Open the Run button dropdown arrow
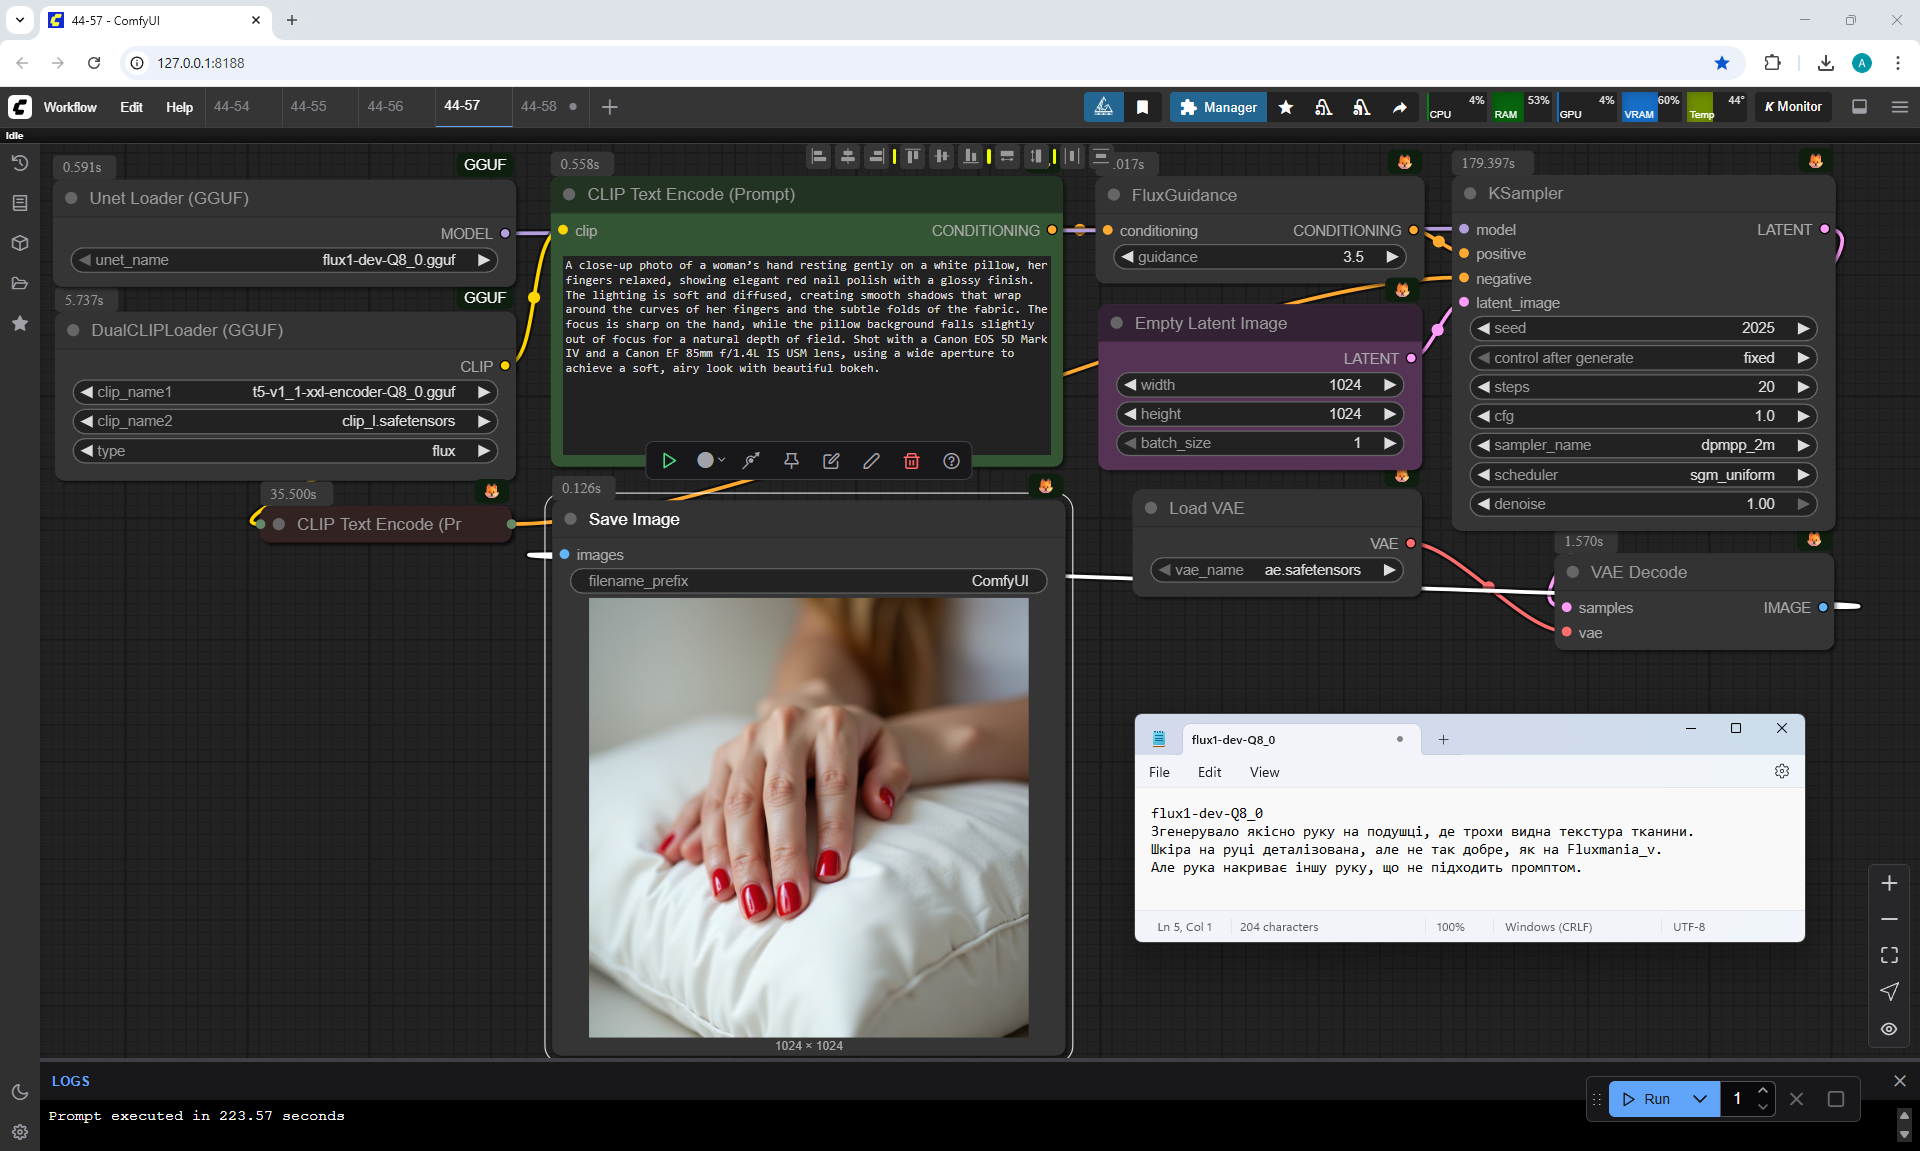 point(1700,1099)
